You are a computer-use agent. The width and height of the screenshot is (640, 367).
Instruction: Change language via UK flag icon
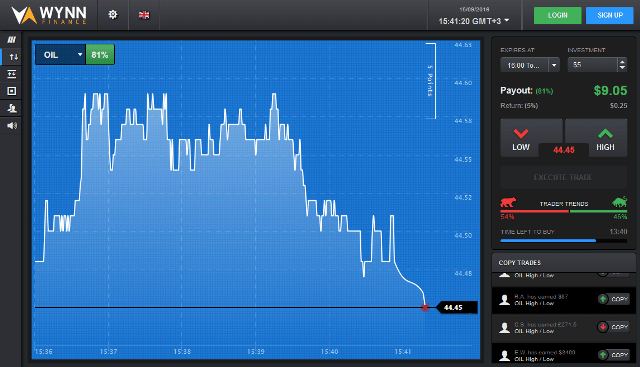144,15
